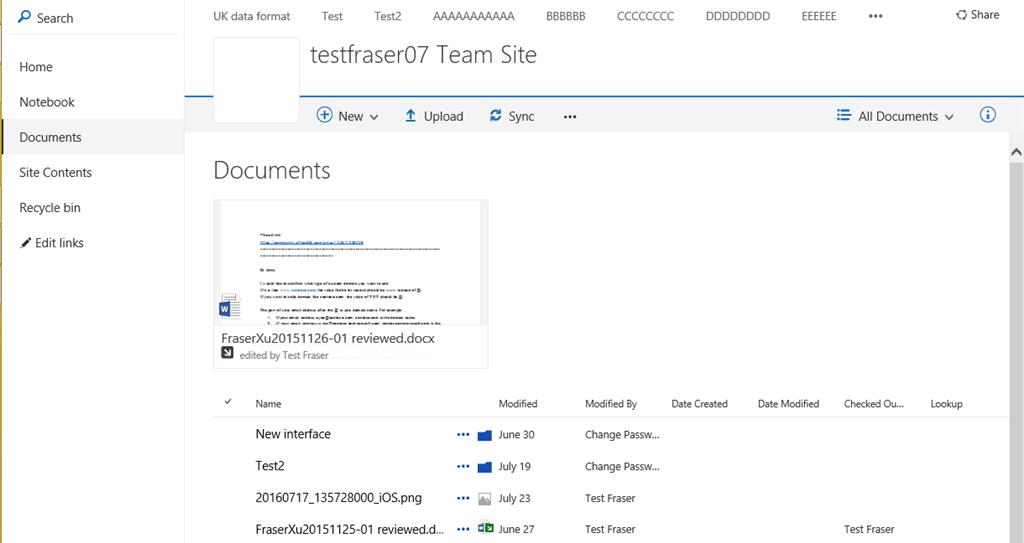The image size is (1024, 543).
Task: Click Change Passw... in New interface row
Action: 622,435
